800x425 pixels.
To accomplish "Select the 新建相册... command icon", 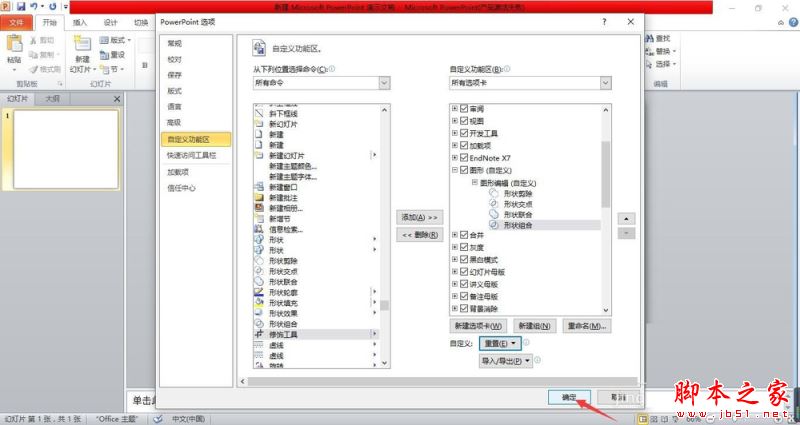I will [x=259, y=208].
